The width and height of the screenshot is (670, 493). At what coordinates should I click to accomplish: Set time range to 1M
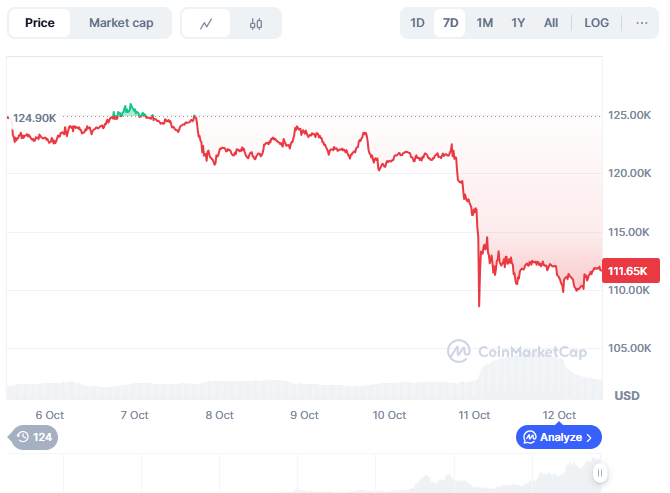point(484,23)
